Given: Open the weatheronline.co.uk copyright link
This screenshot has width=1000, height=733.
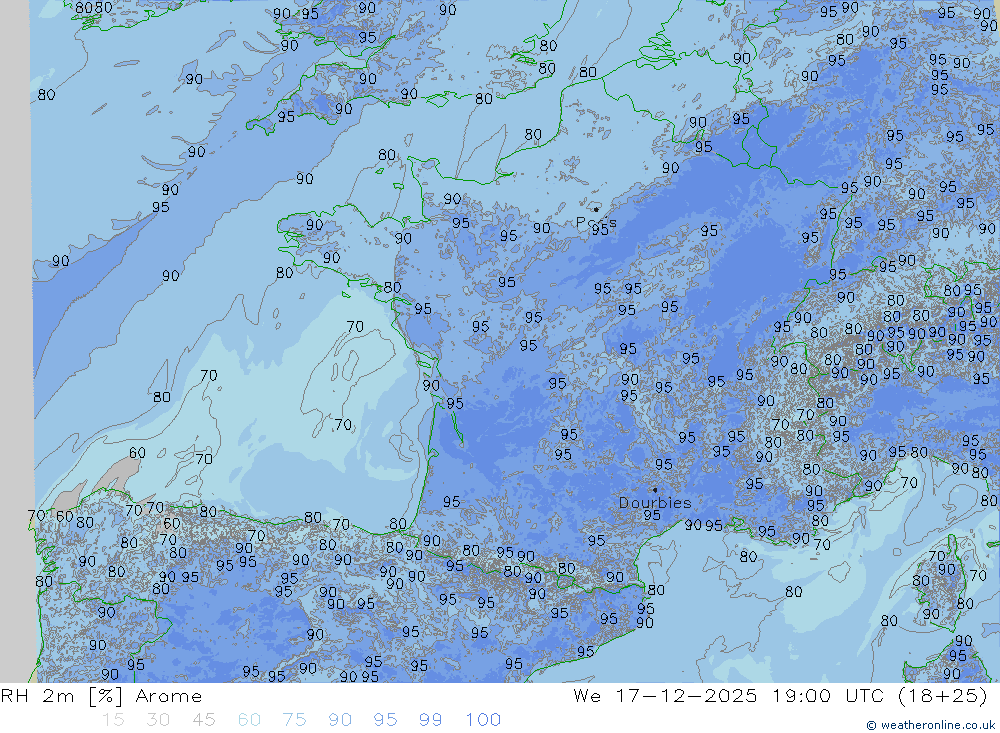Looking at the screenshot, I should 930,725.
